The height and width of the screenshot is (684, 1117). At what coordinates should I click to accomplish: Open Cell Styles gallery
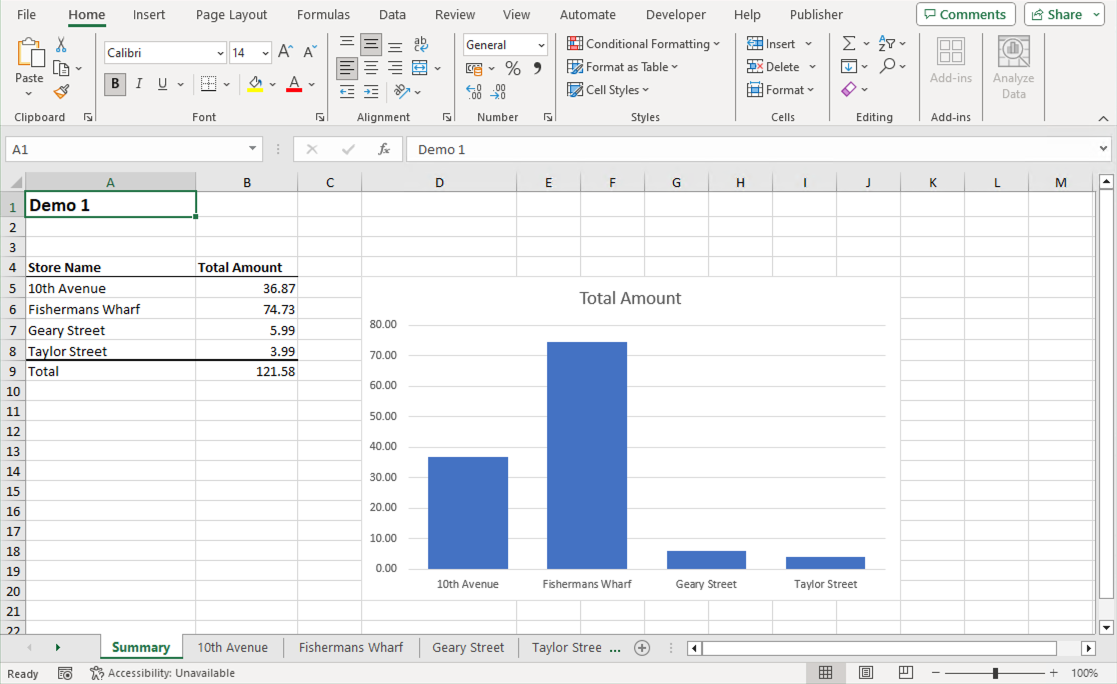pos(607,90)
